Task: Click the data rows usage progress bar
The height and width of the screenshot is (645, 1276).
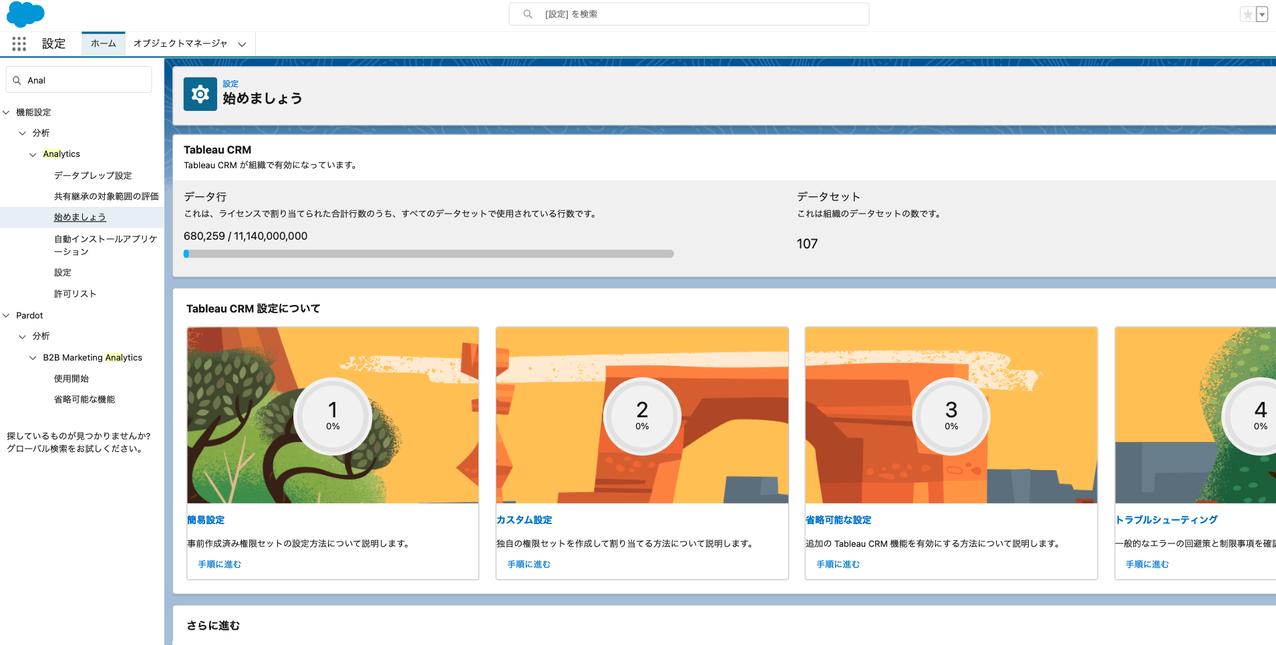Action: [428, 254]
